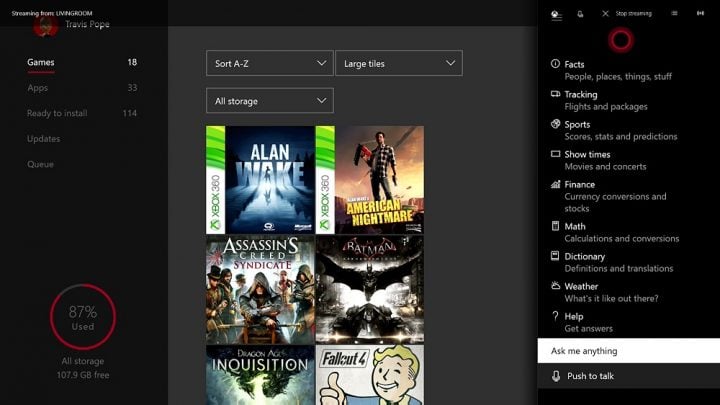Click the Stop streaming label

pyautogui.click(x=633, y=14)
